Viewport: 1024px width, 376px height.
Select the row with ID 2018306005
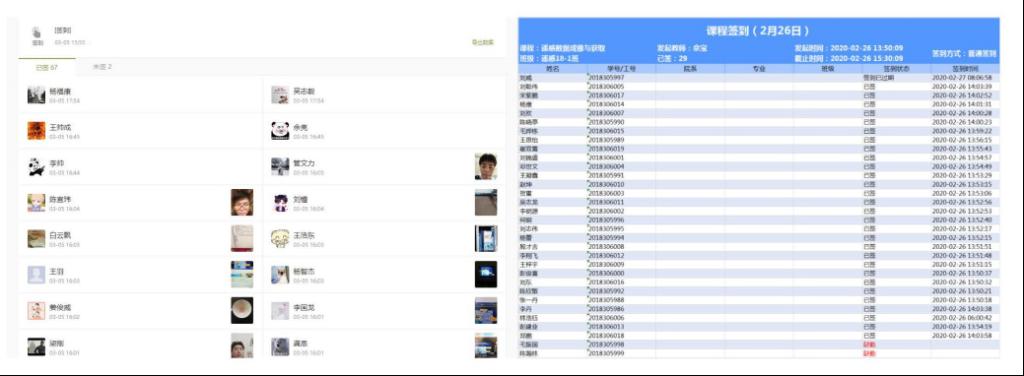click(759, 86)
